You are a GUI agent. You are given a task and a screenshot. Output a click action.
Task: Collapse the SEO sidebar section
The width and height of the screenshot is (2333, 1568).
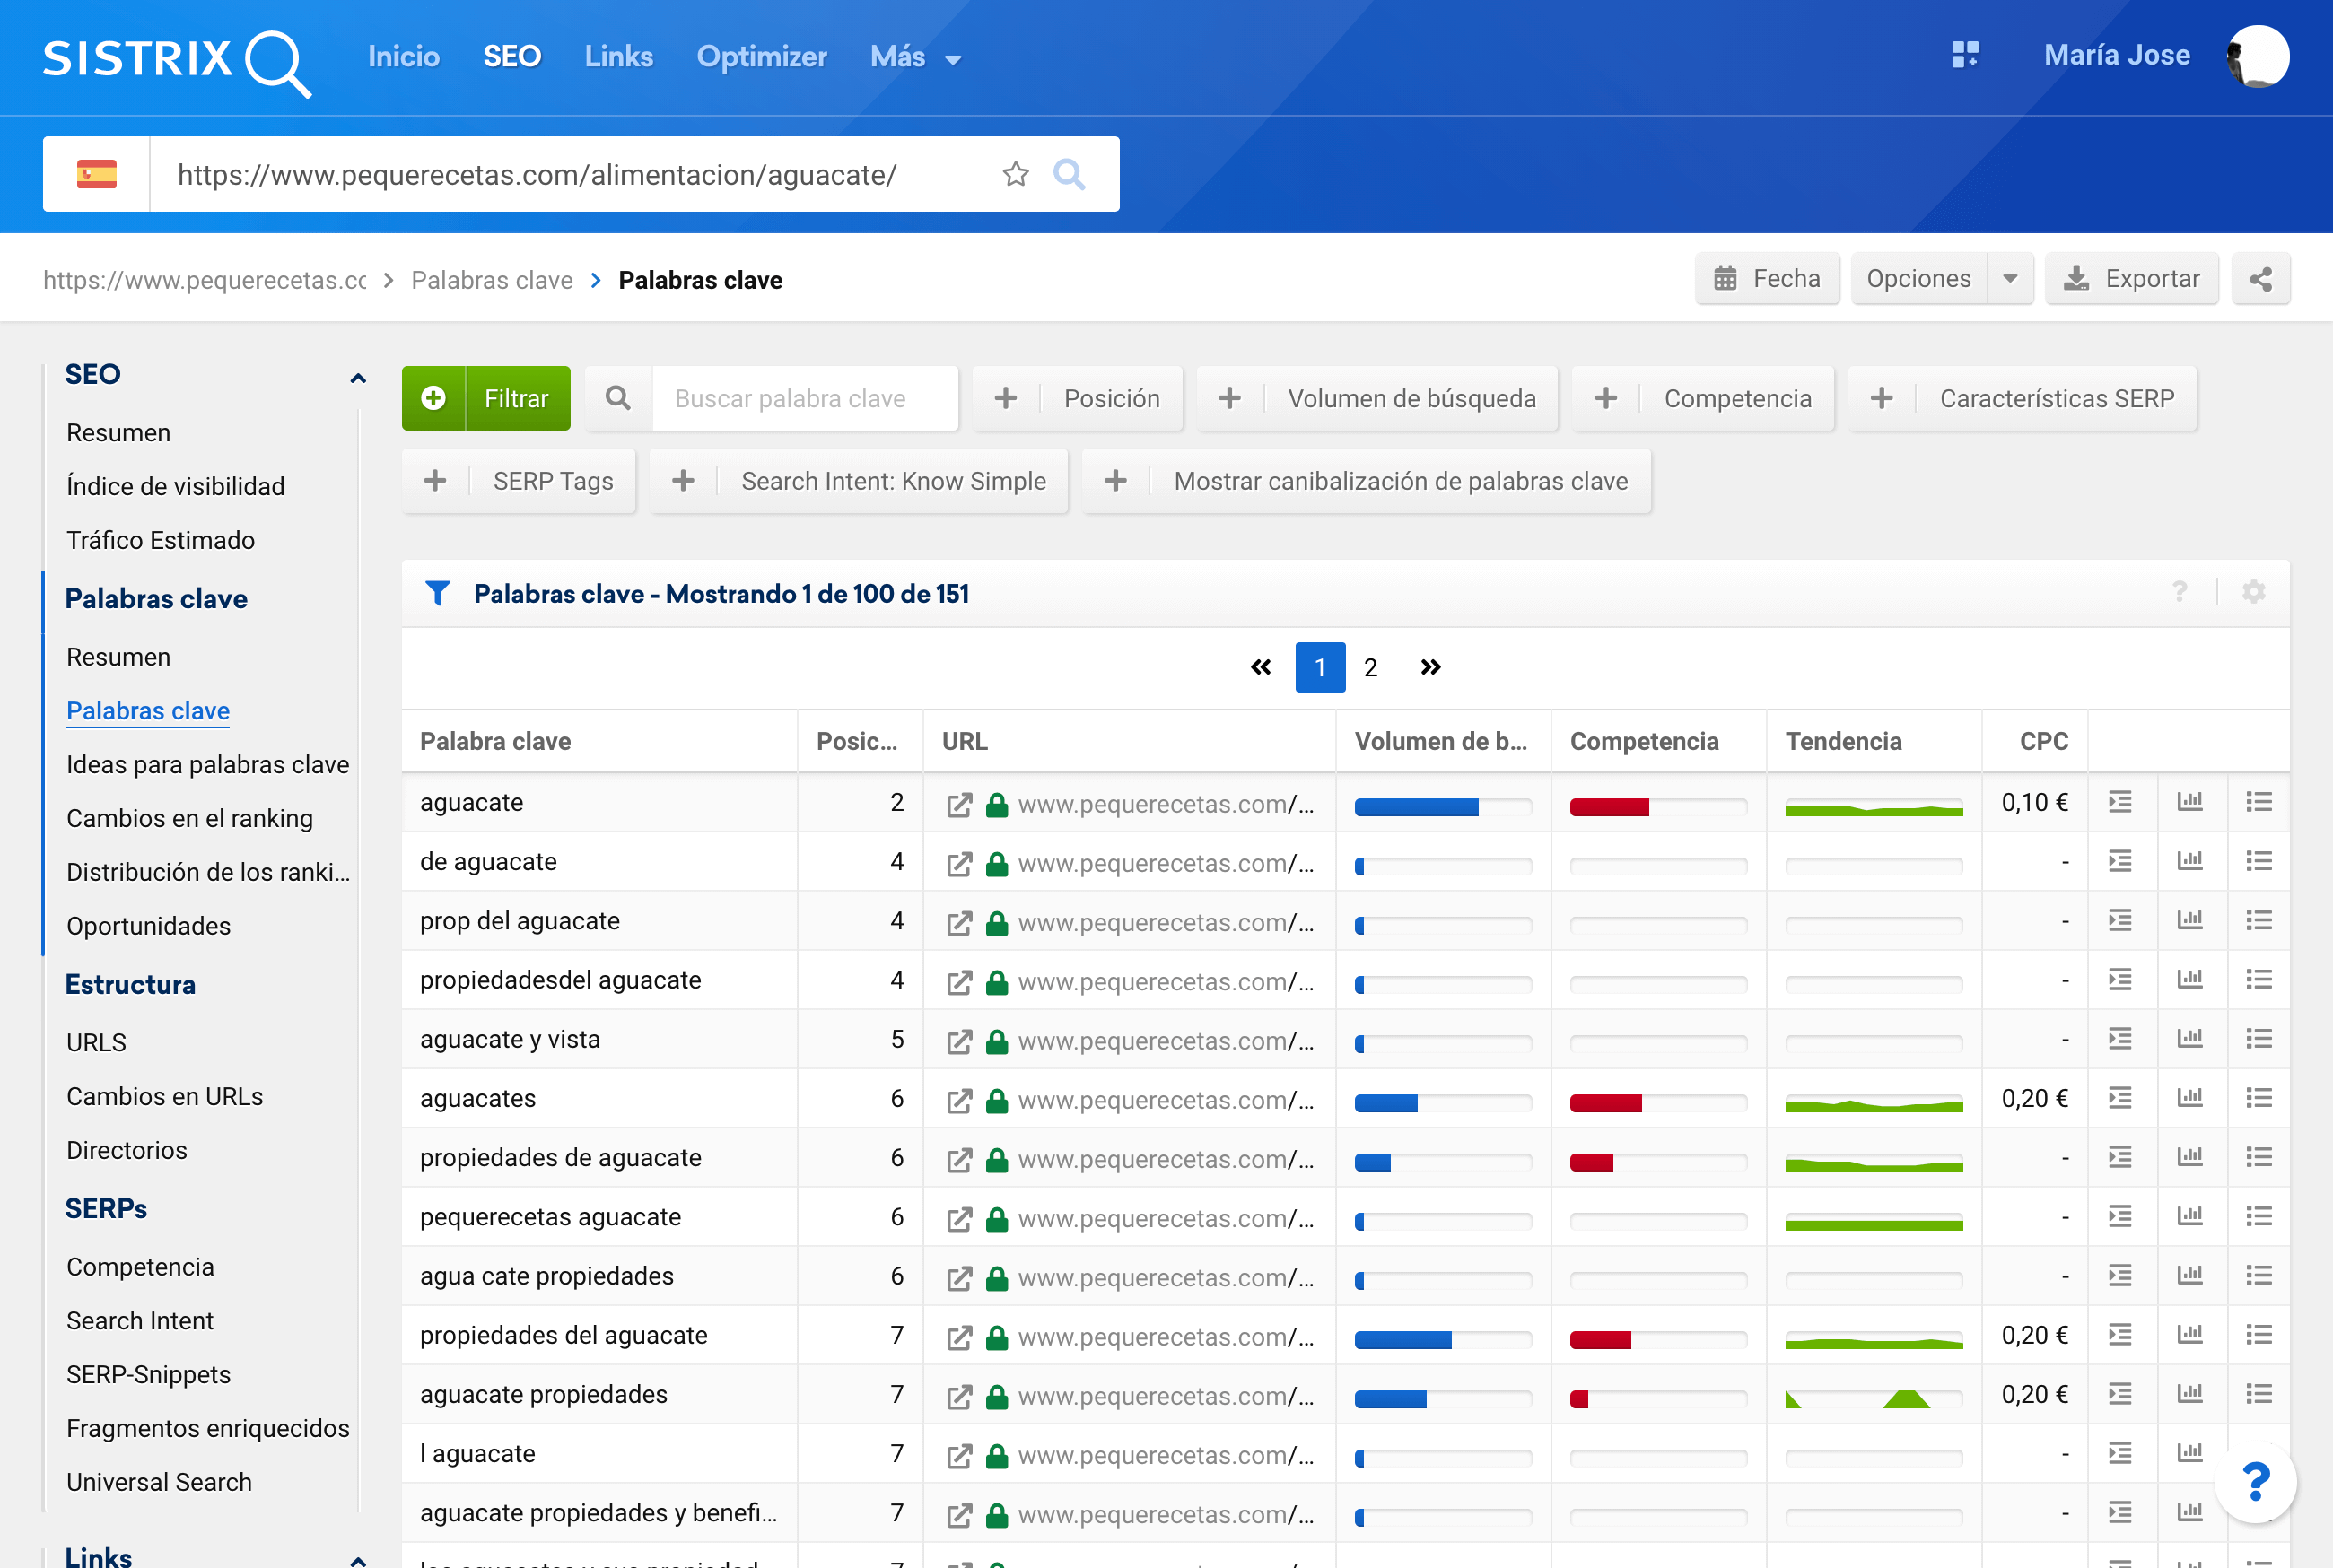point(357,377)
